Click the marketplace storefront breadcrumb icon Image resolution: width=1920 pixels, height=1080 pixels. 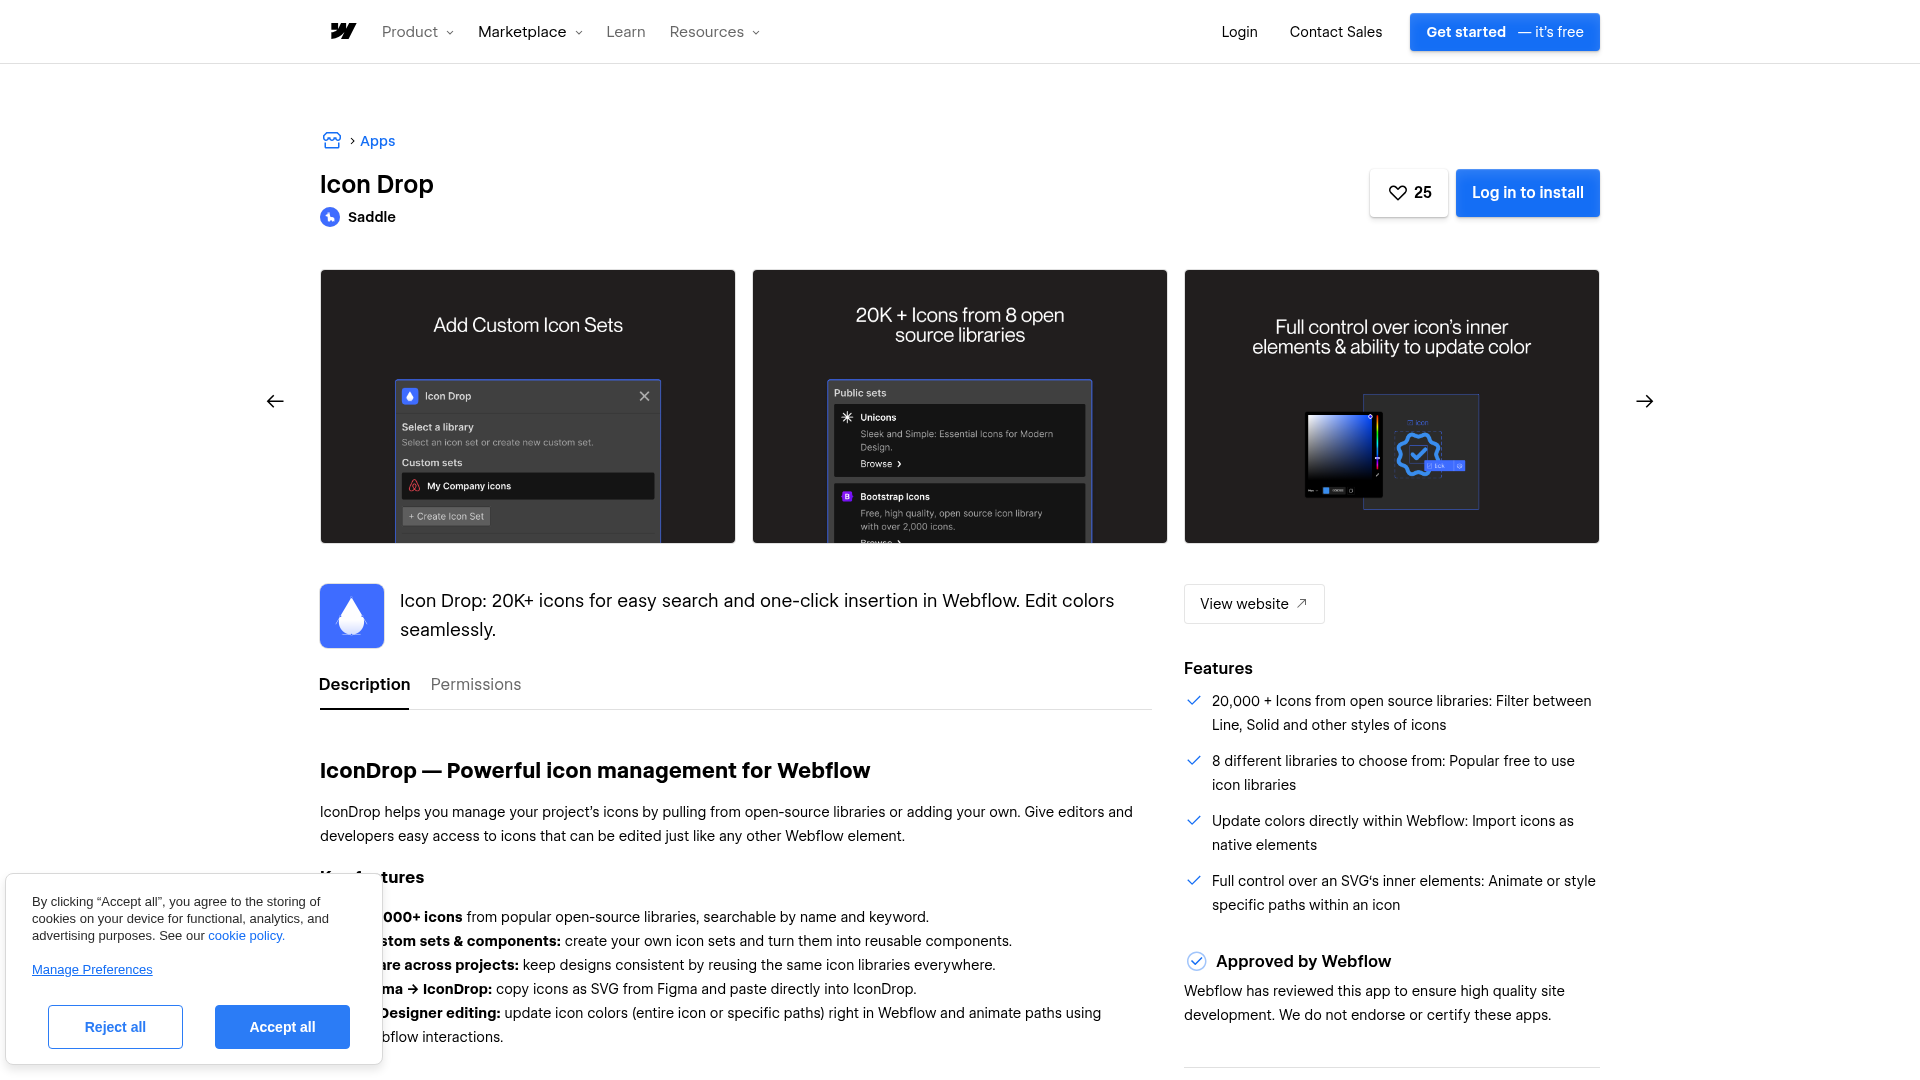point(332,141)
